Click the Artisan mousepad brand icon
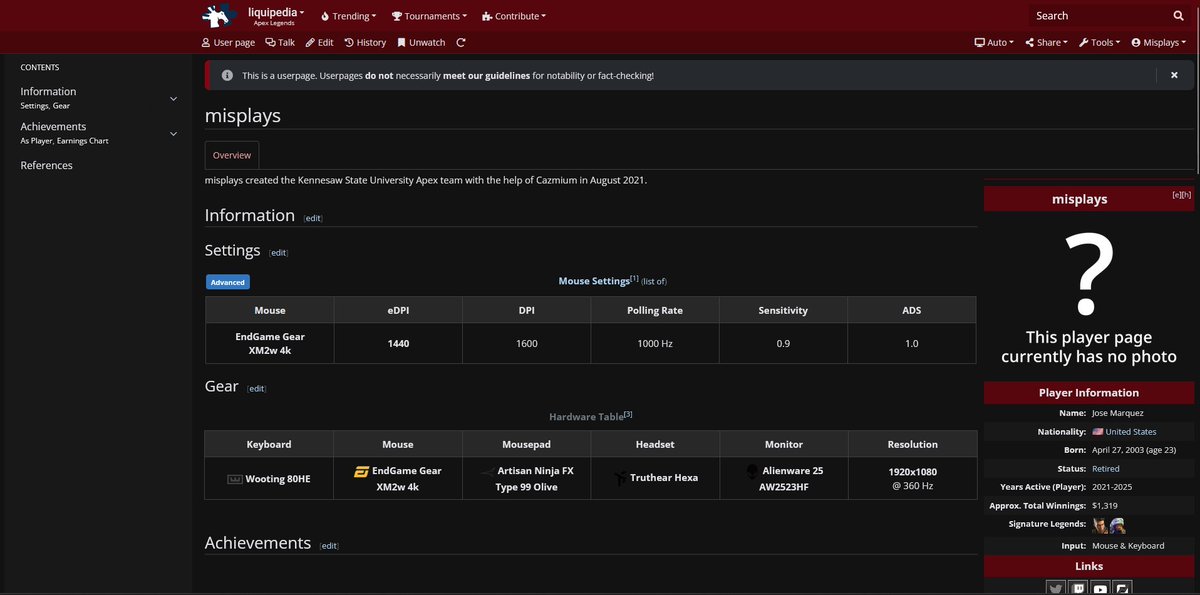 (x=488, y=471)
